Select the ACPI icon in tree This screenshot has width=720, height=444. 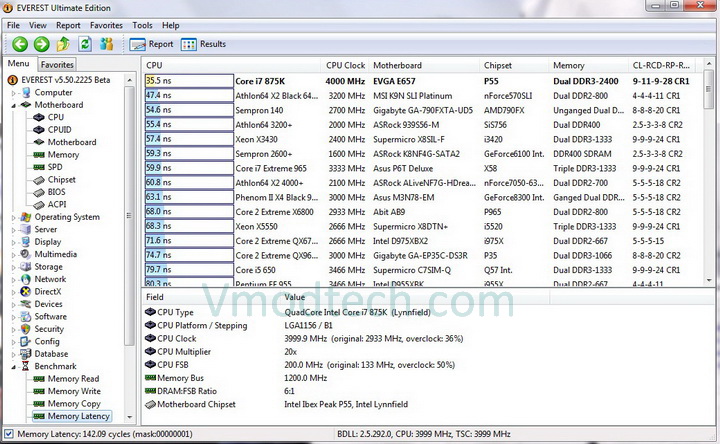pos(39,204)
